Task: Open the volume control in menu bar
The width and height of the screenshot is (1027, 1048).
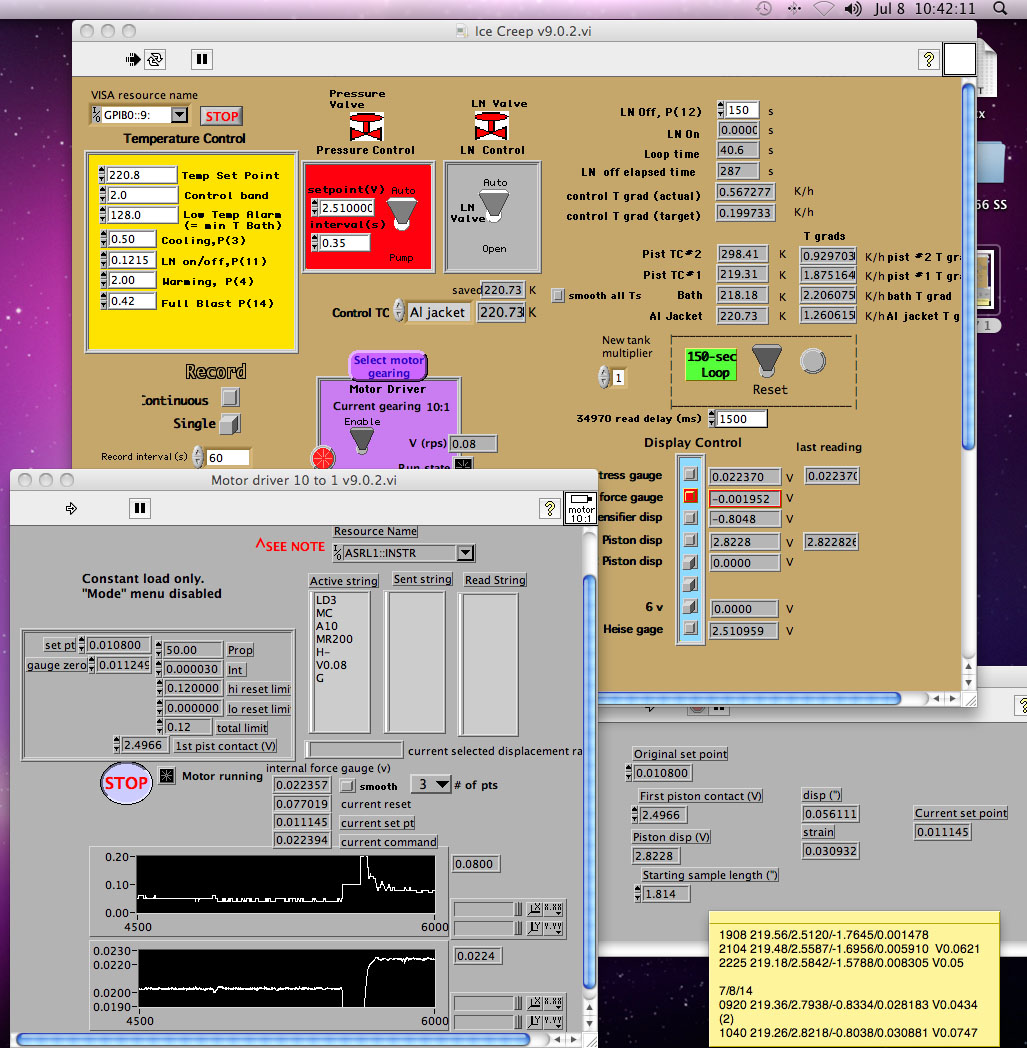Action: [x=853, y=9]
